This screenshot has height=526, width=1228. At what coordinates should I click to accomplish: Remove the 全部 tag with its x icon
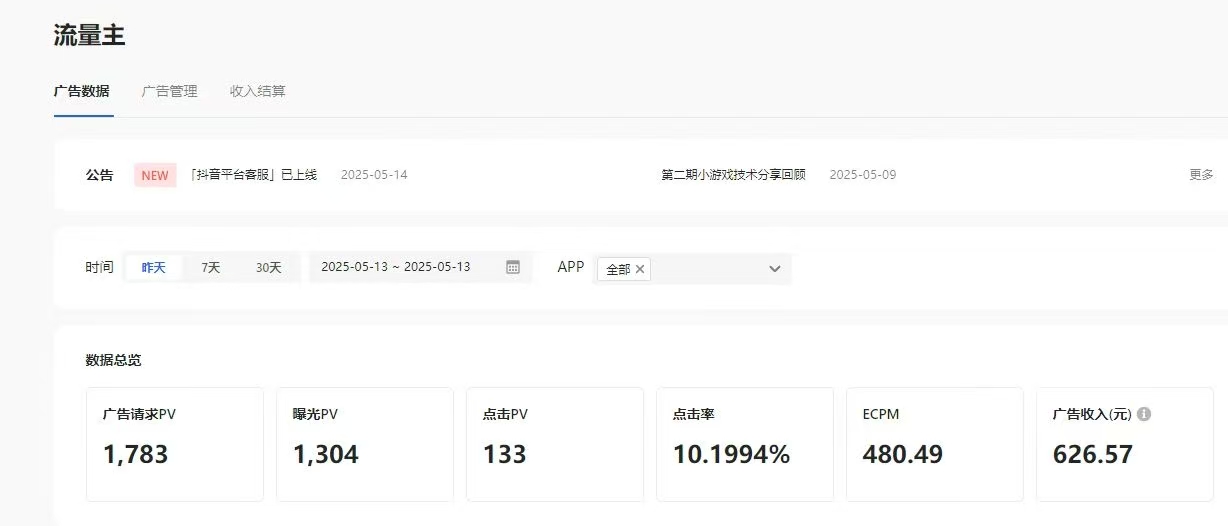coord(640,269)
